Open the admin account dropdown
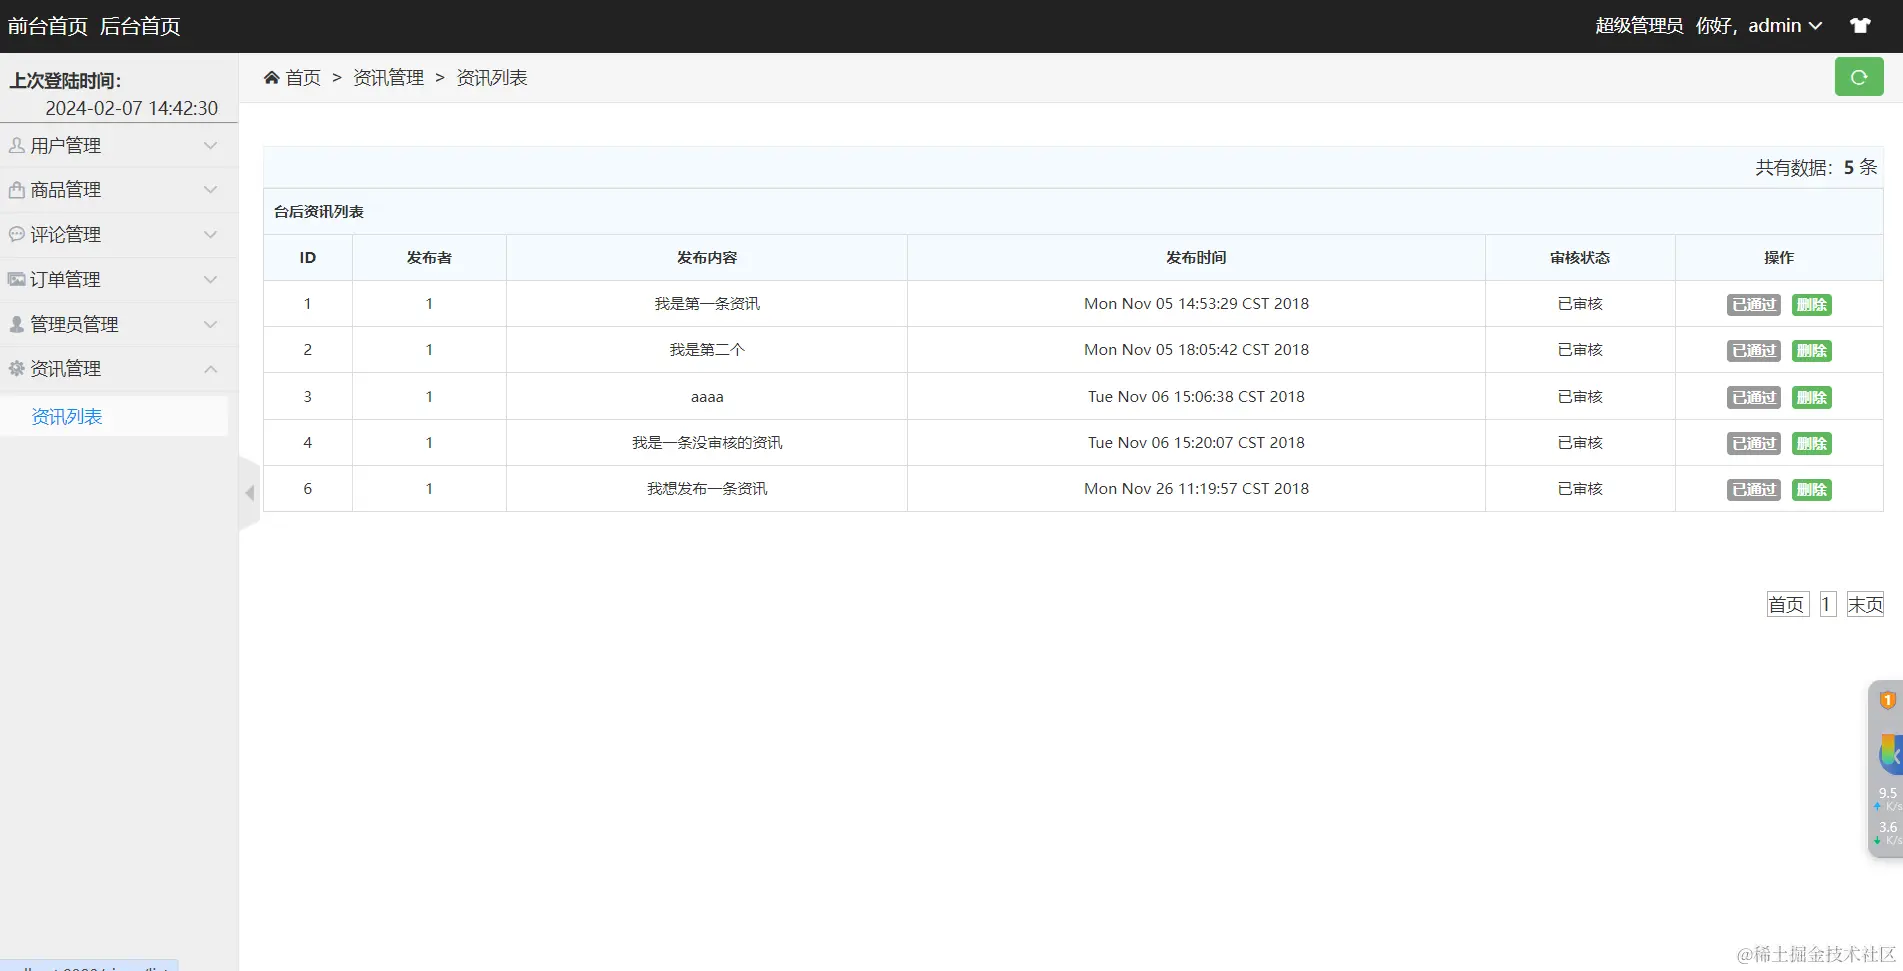The image size is (1903, 971). [x=1785, y=26]
